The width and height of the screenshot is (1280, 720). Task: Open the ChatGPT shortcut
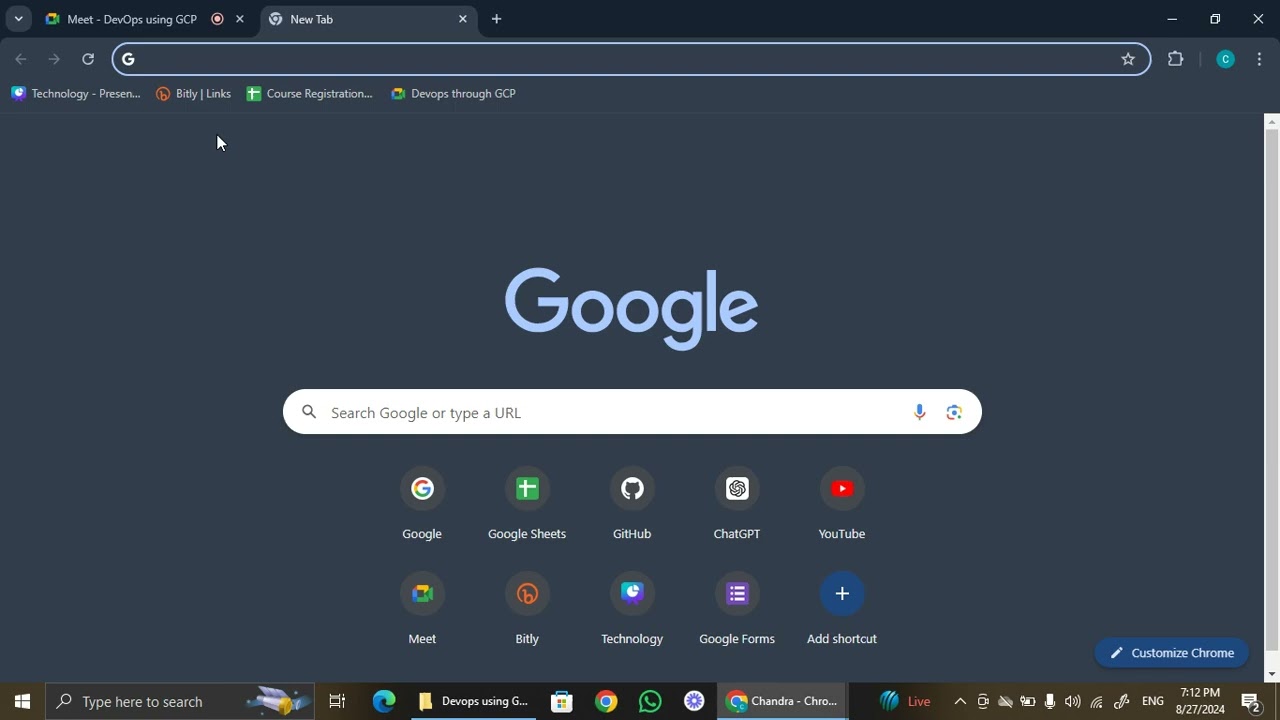point(737,503)
